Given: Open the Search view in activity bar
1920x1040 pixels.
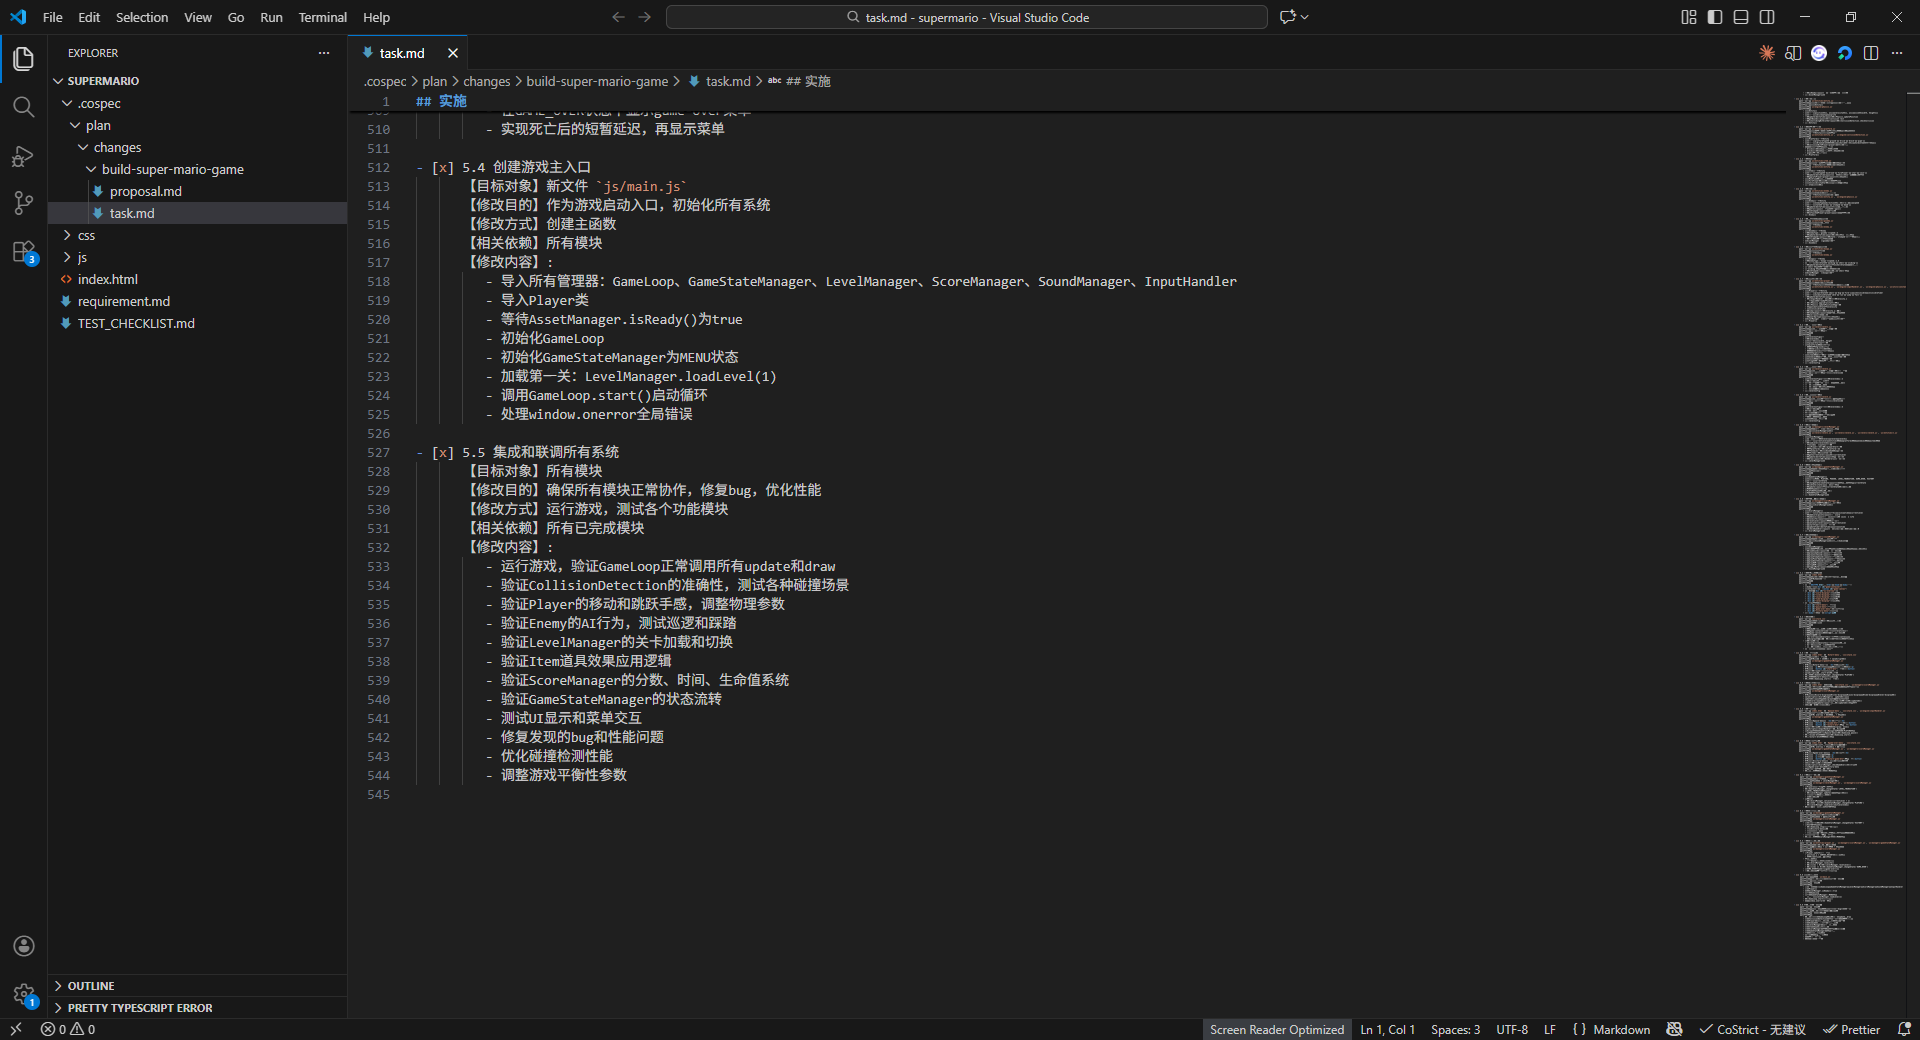Looking at the screenshot, I should click(23, 107).
